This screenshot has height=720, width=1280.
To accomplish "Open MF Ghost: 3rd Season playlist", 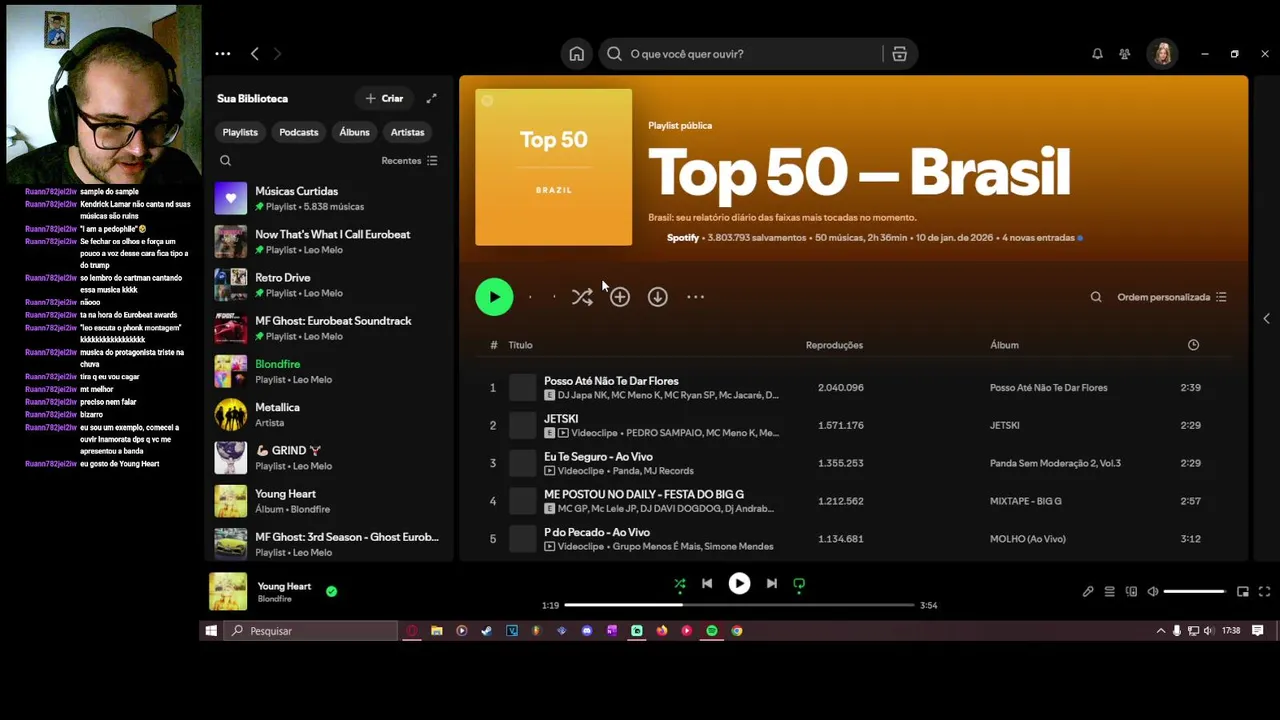I will point(327,544).
